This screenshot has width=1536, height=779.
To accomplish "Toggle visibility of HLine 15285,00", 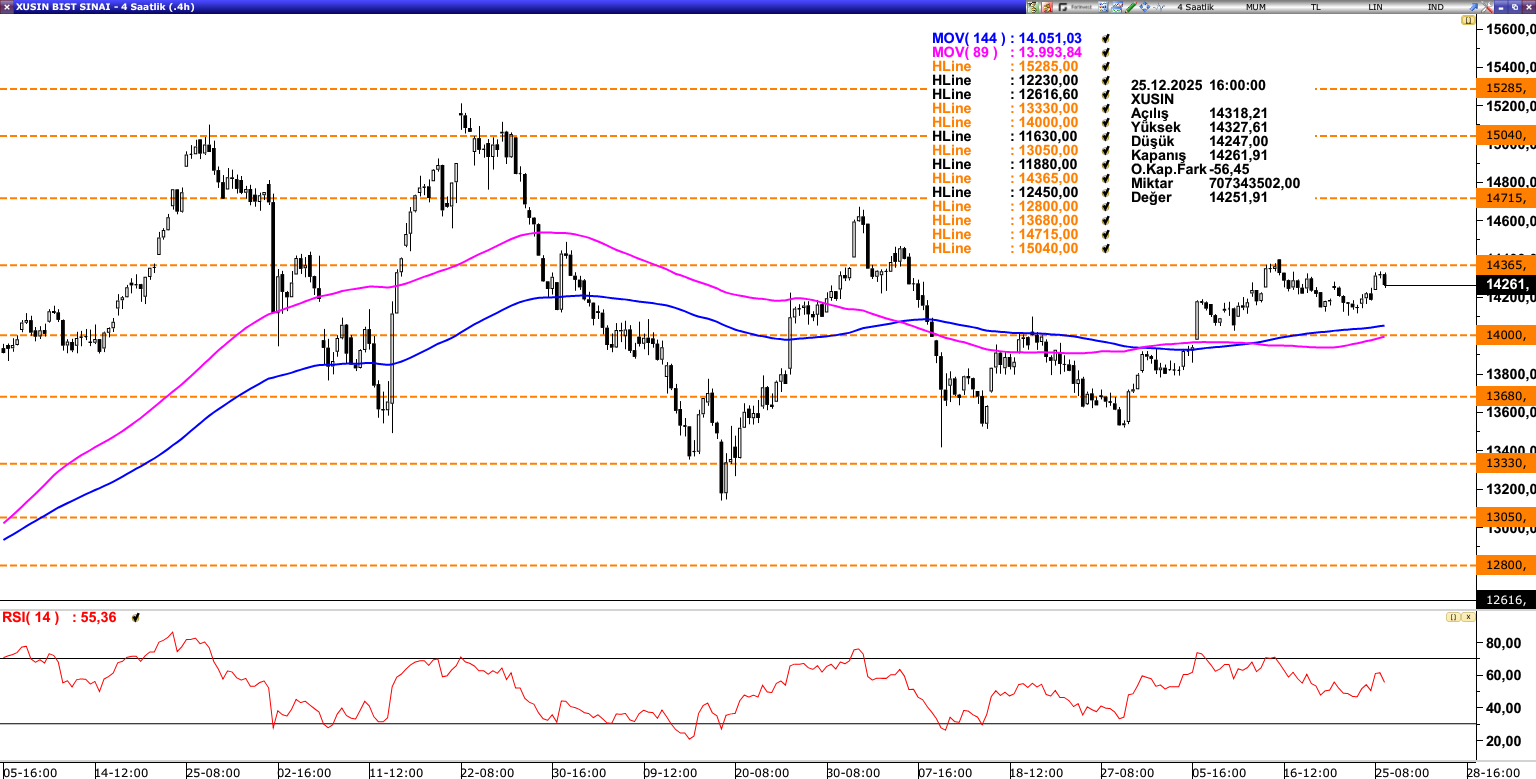I will (1106, 66).
